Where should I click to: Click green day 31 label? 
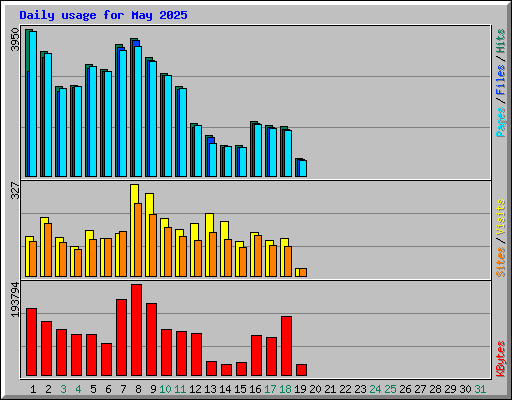click(x=480, y=389)
